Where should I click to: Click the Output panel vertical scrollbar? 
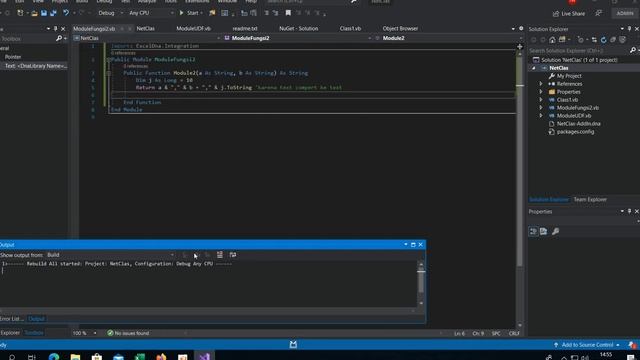pyautogui.click(x=421, y=284)
